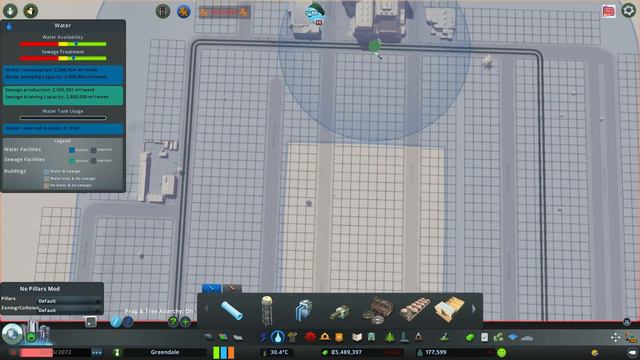The height and width of the screenshot is (360, 640).
Task: Open the Garbage services menu
Action: [292, 337]
